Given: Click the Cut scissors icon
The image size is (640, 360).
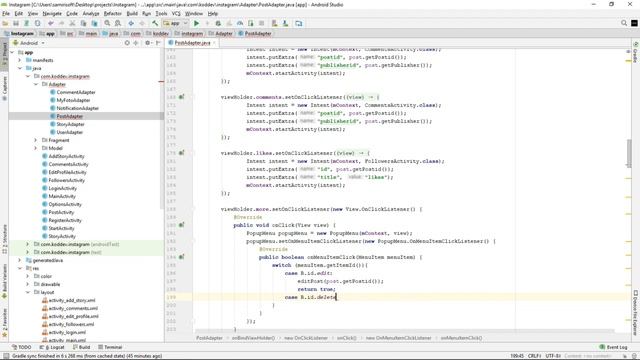Looking at the screenshot, I should [x=72, y=23].
